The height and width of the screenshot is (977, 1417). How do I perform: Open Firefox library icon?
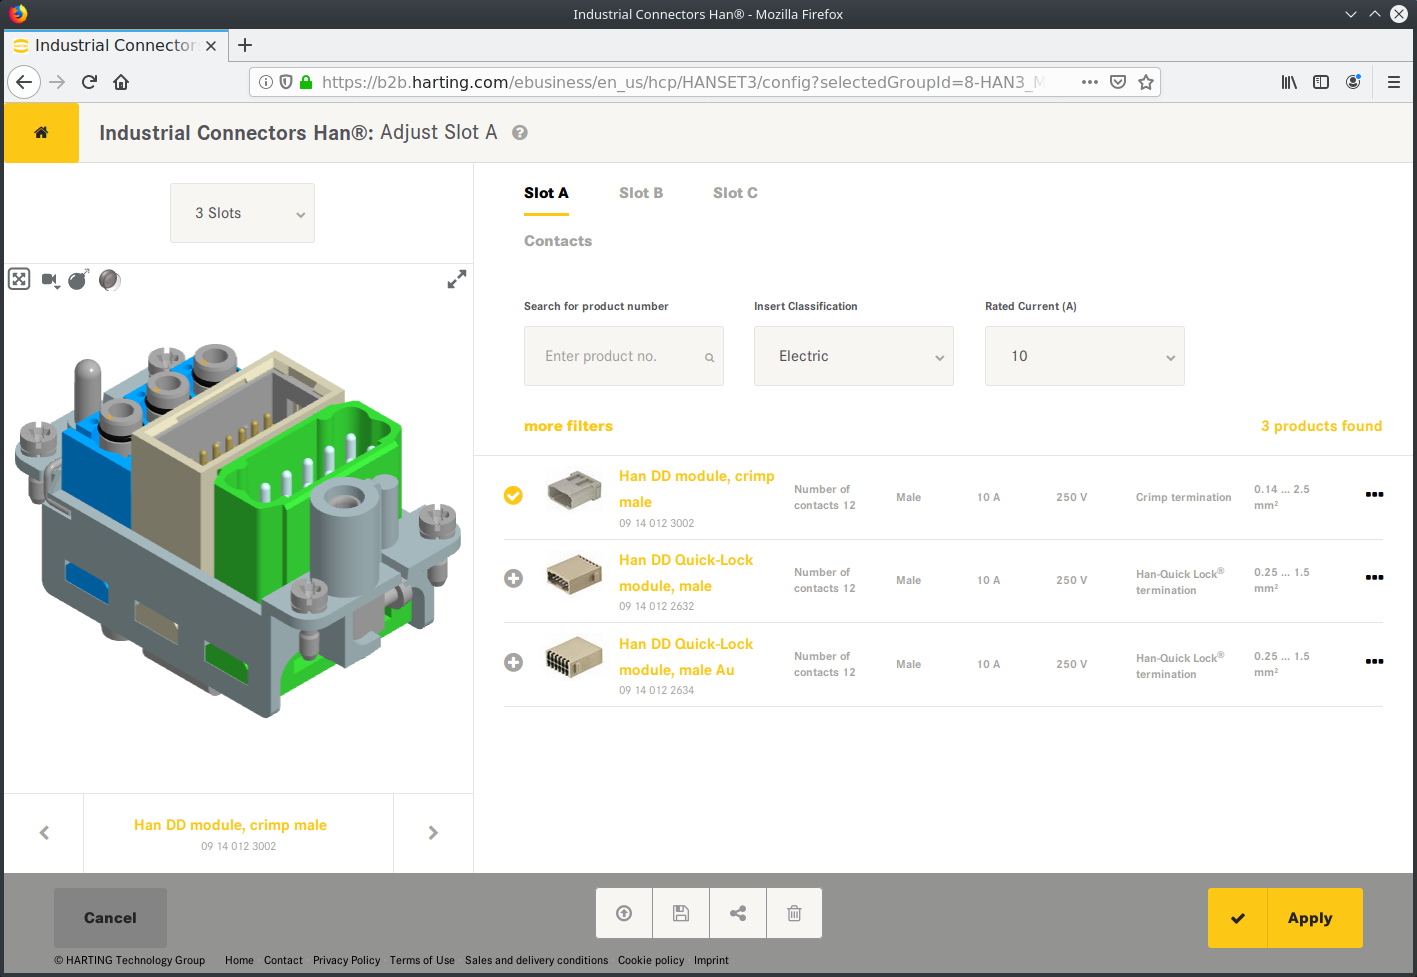pos(1289,82)
